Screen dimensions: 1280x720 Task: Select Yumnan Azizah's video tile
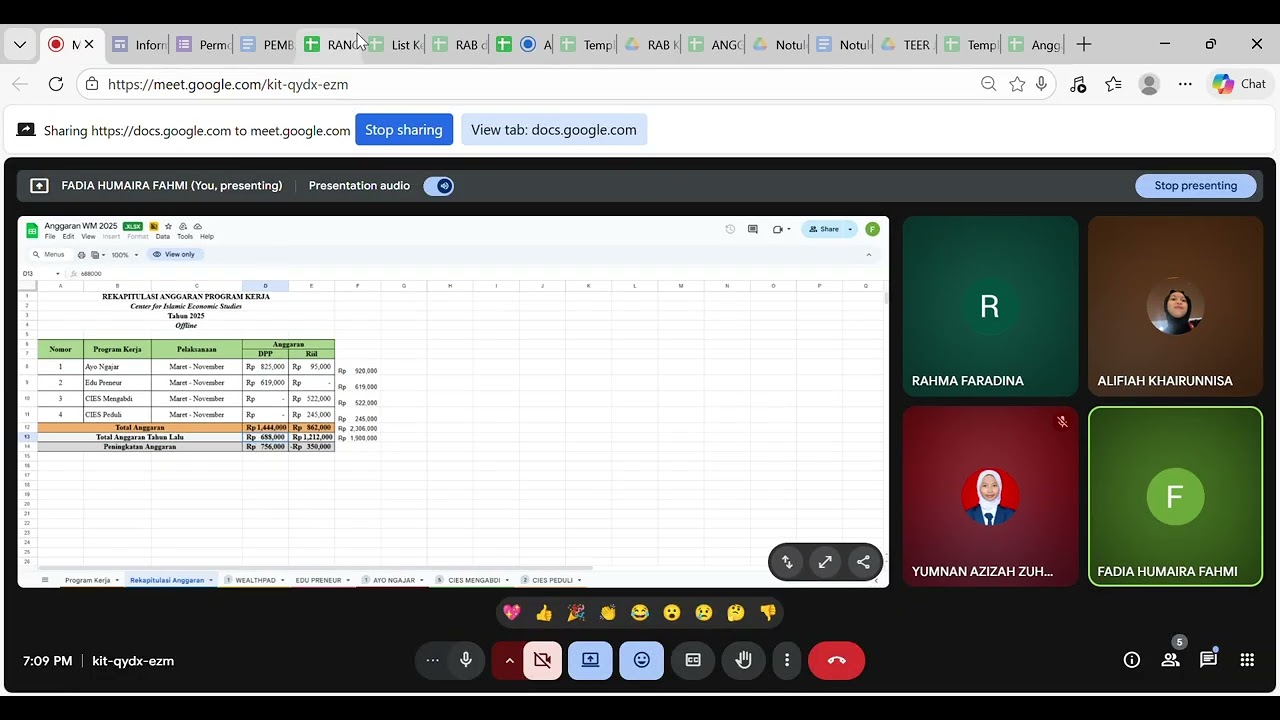pyautogui.click(x=990, y=496)
